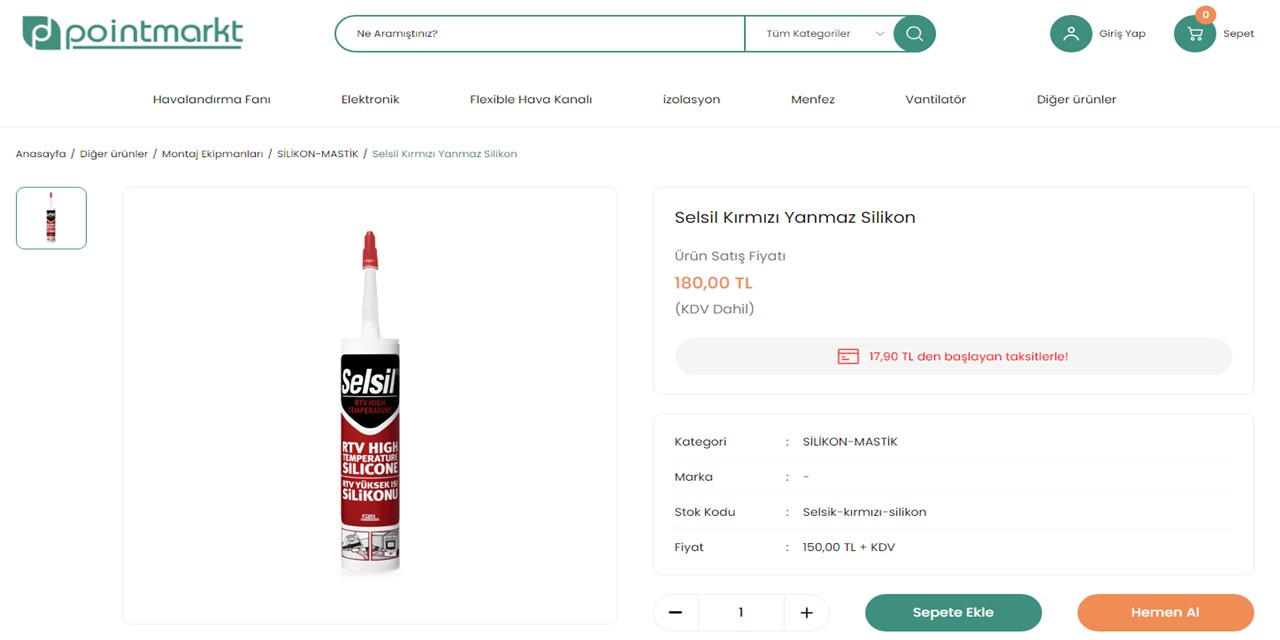The image size is (1280, 640).
Task: Expand the Tüm Kategoriler dropdown
Action: point(825,34)
